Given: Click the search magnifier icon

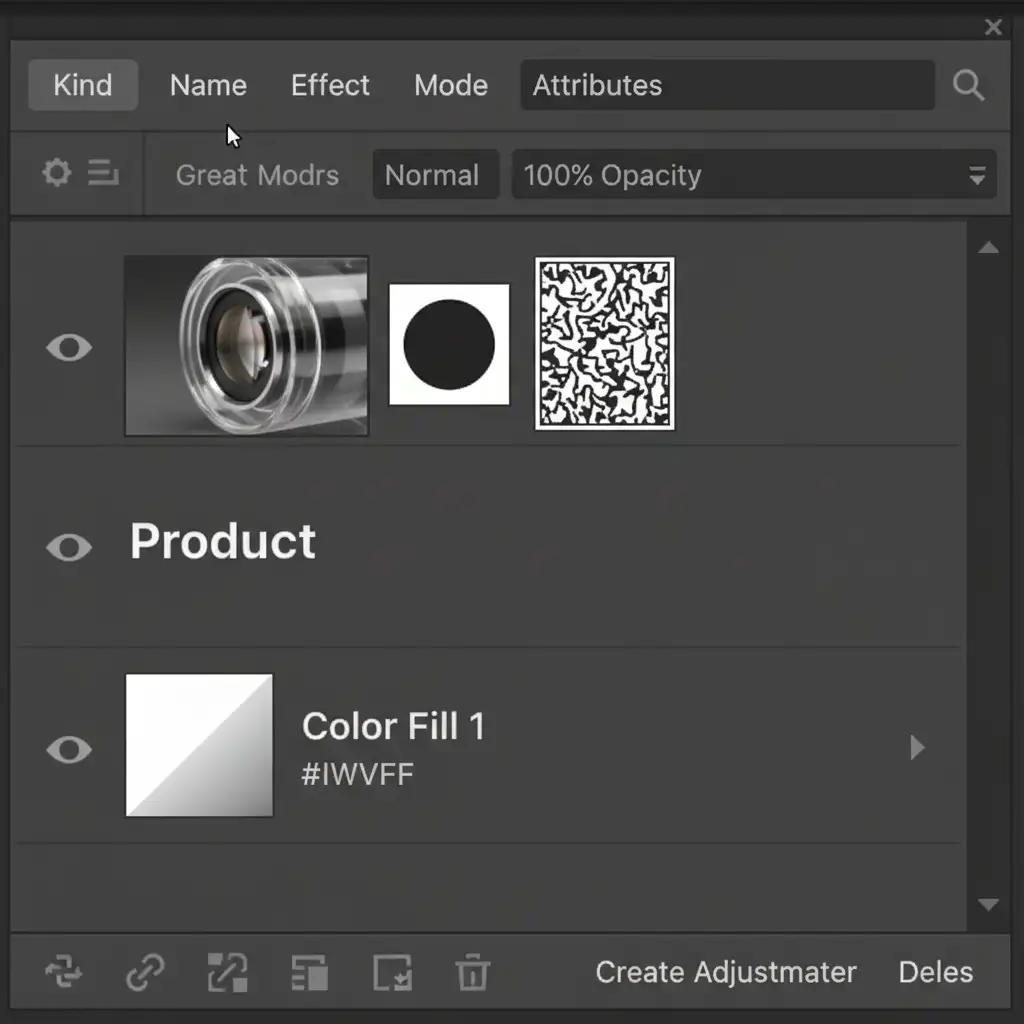Looking at the screenshot, I should tap(968, 86).
